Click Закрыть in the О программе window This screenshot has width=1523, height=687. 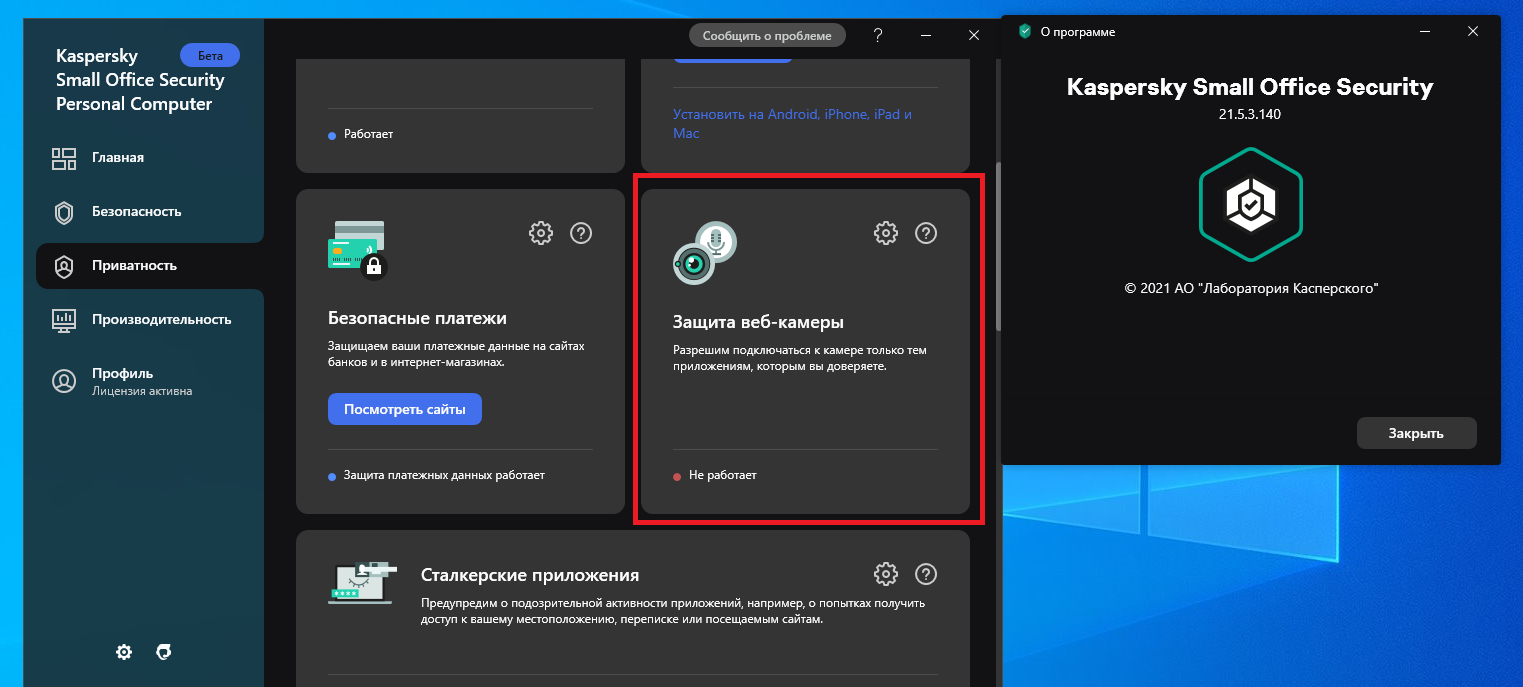point(1416,433)
